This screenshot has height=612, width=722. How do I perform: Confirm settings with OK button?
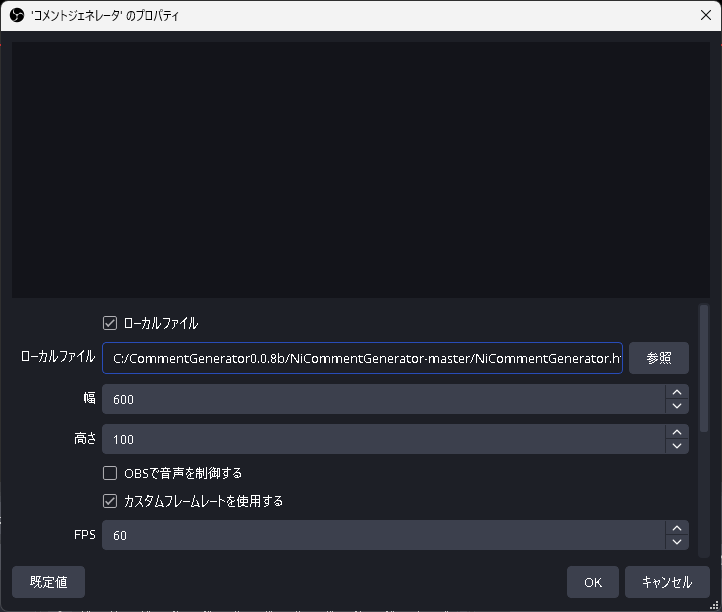pyautogui.click(x=593, y=582)
